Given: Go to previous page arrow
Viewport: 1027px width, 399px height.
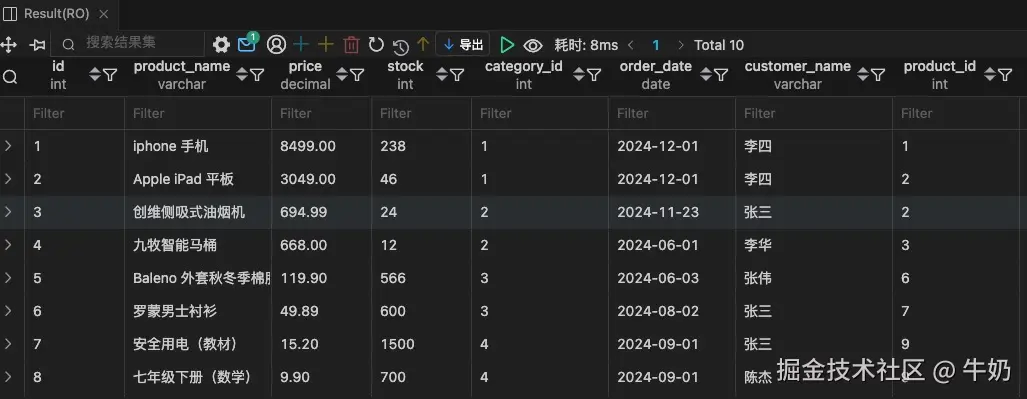Looking at the screenshot, I should pos(631,45).
